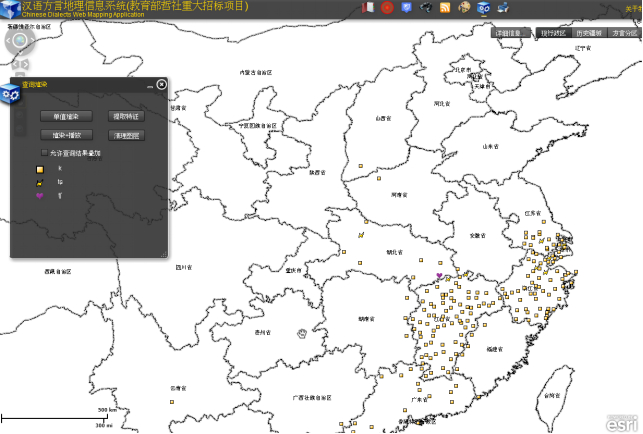
Task: Click the 山东省 map label
Action: [490, 146]
